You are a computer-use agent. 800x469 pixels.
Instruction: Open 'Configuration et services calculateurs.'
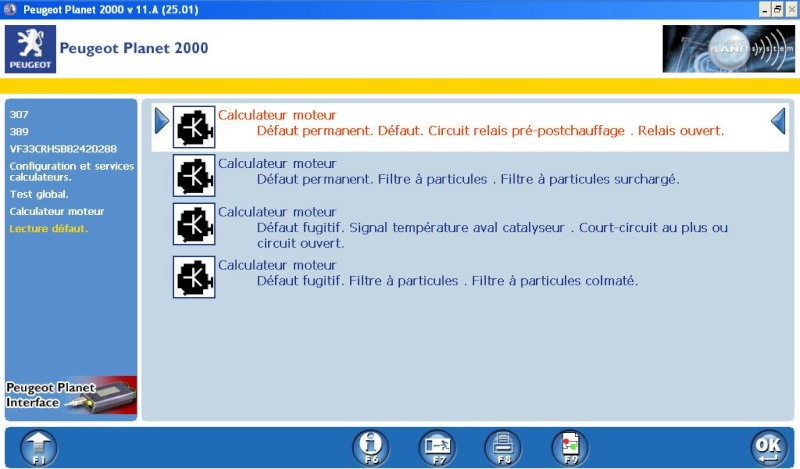coord(71,171)
